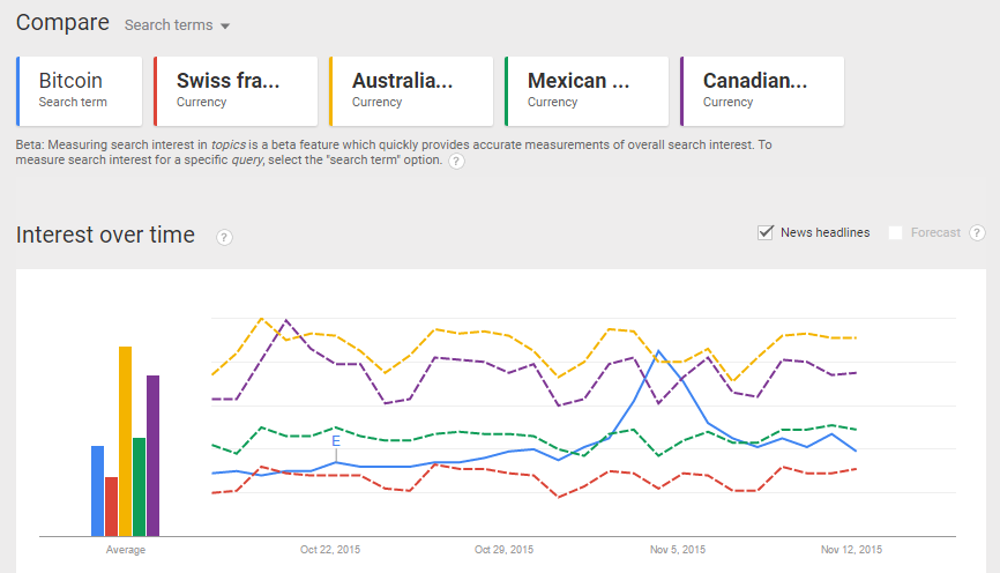Click the green Mexican peso average bar
Viewport: 1000px width, 573px height.
click(x=139, y=486)
